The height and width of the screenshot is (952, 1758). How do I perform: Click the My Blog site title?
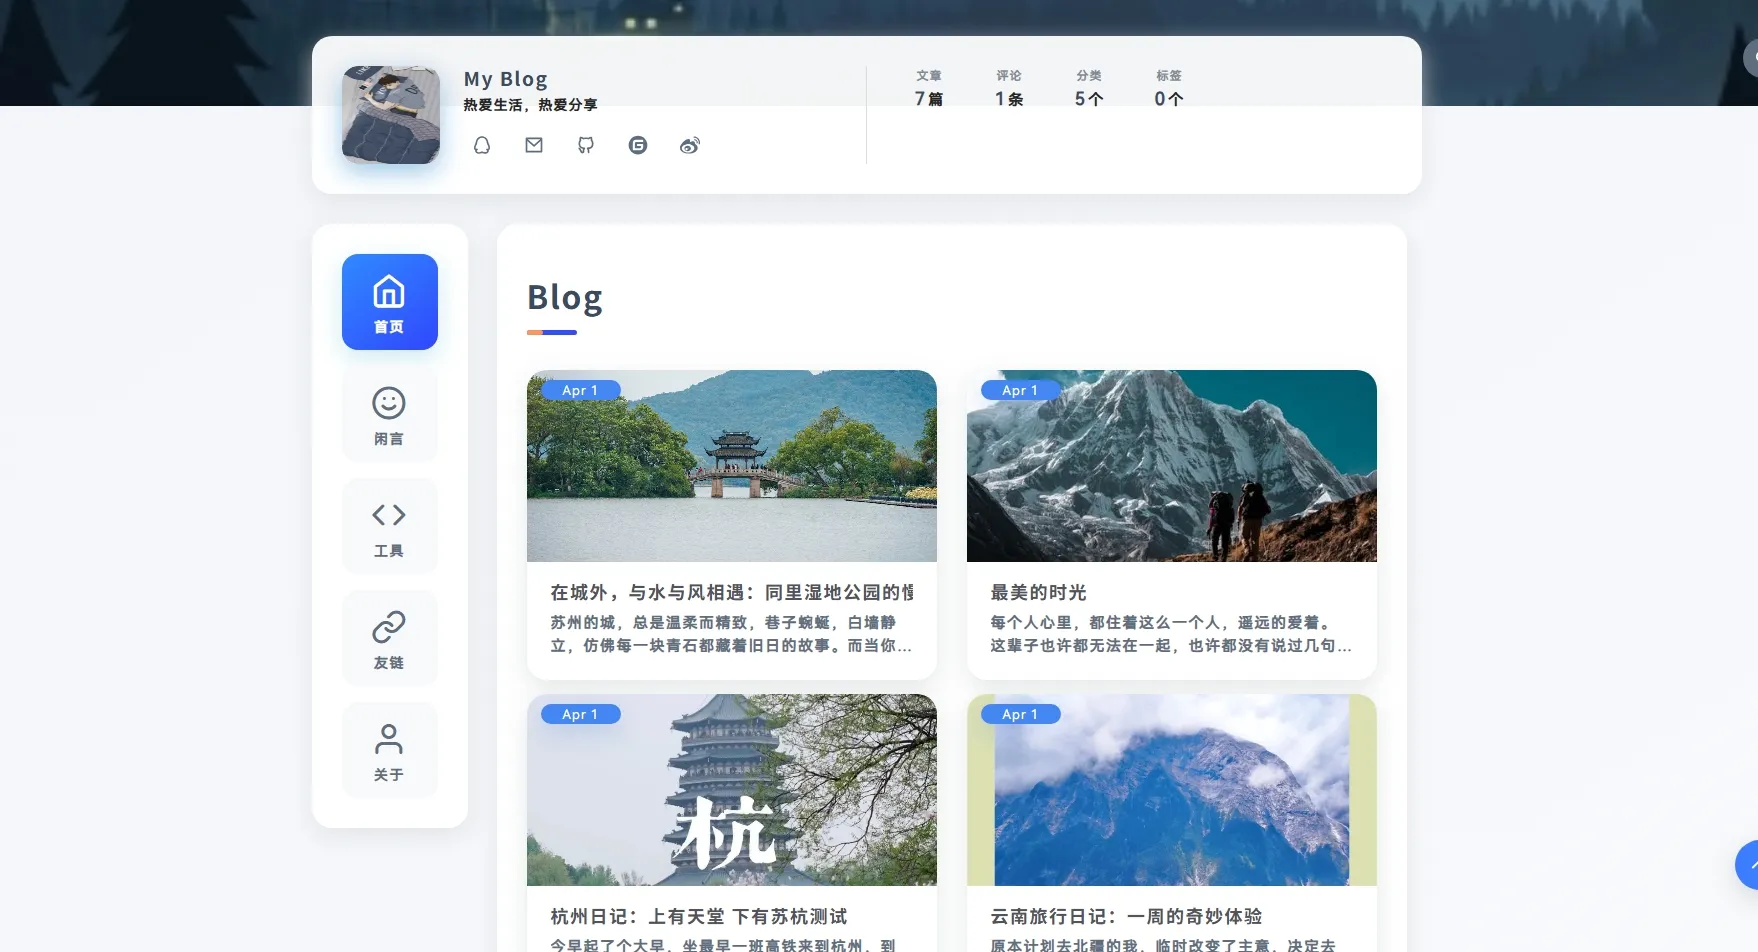pos(506,79)
